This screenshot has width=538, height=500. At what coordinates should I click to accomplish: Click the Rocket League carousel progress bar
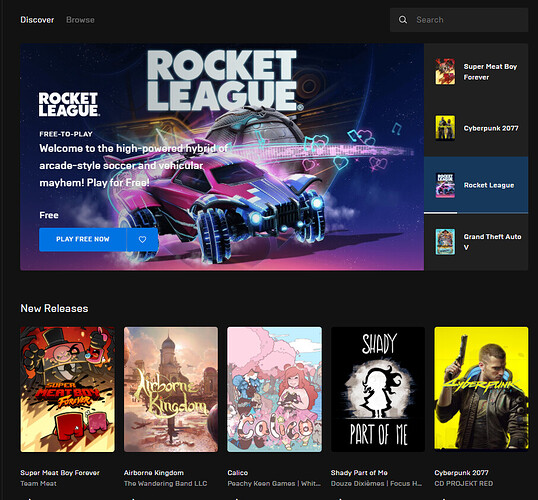point(476,213)
